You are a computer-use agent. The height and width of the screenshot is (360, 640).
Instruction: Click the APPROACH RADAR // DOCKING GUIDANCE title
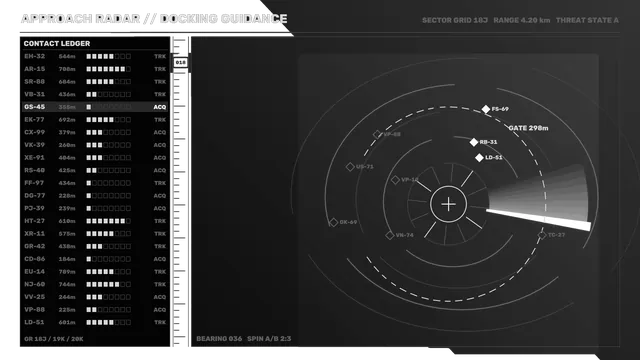pyautogui.click(x=154, y=19)
